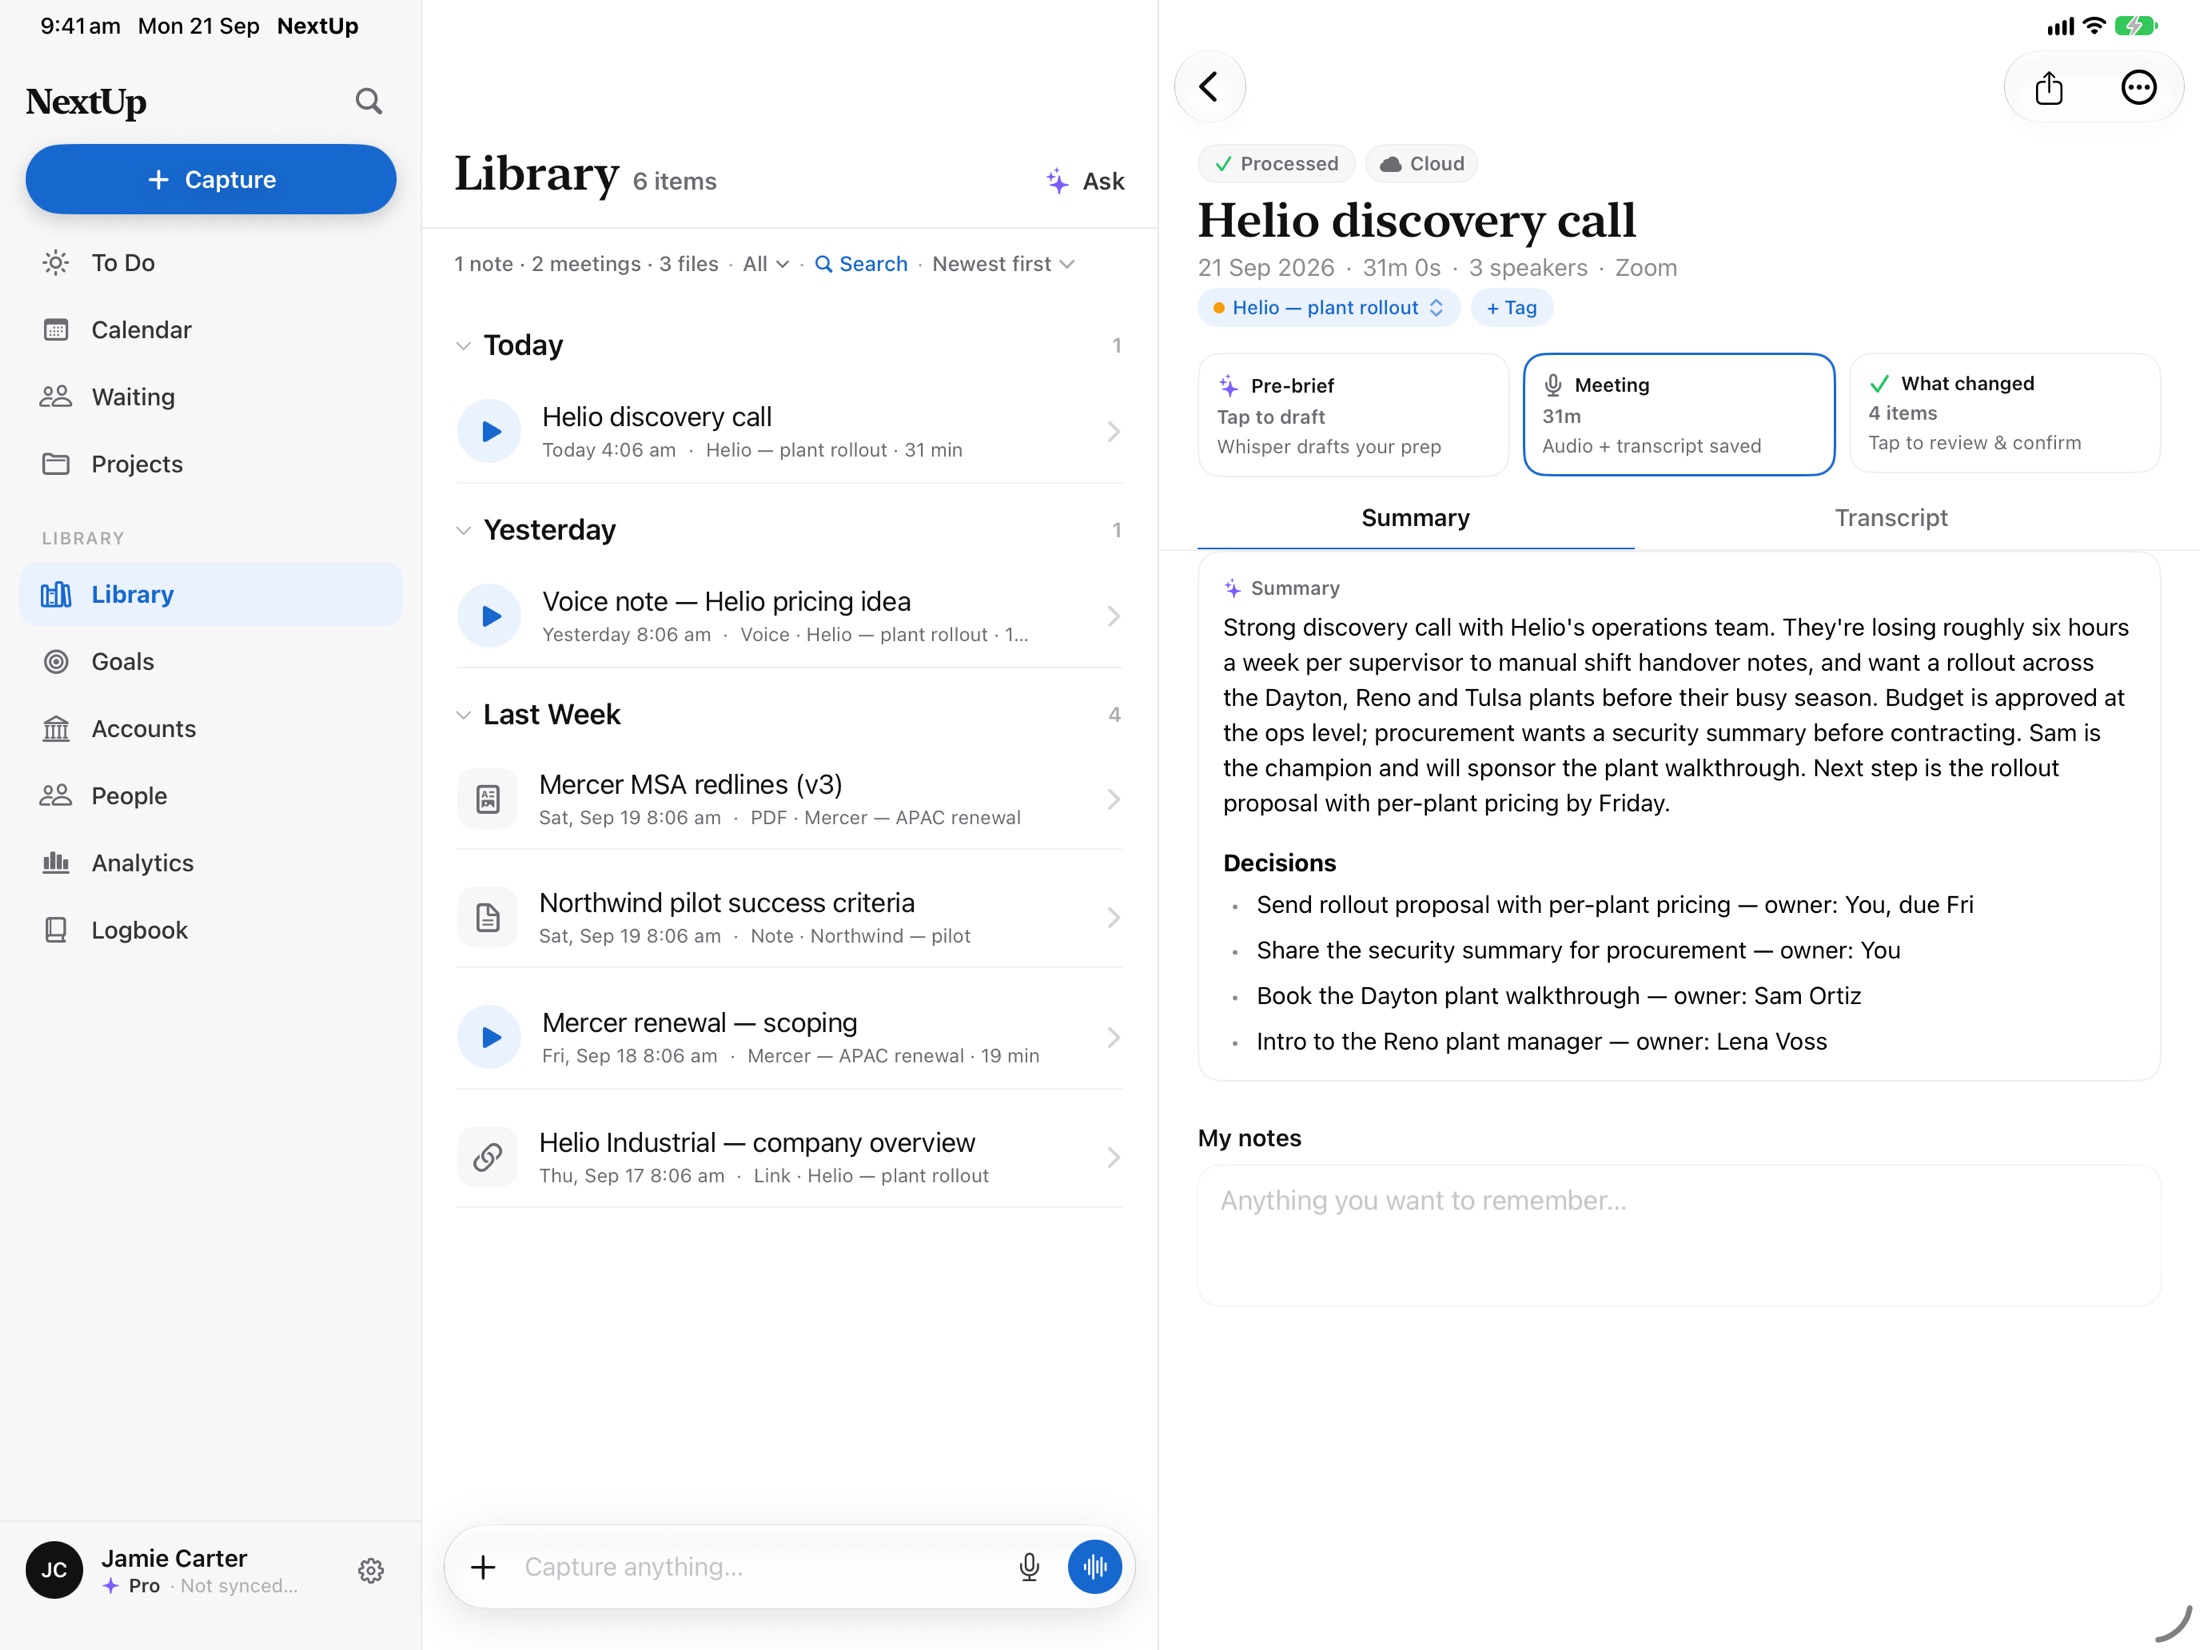Switch to the Transcript tab
2200x1650 pixels.
pos(1890,518)
